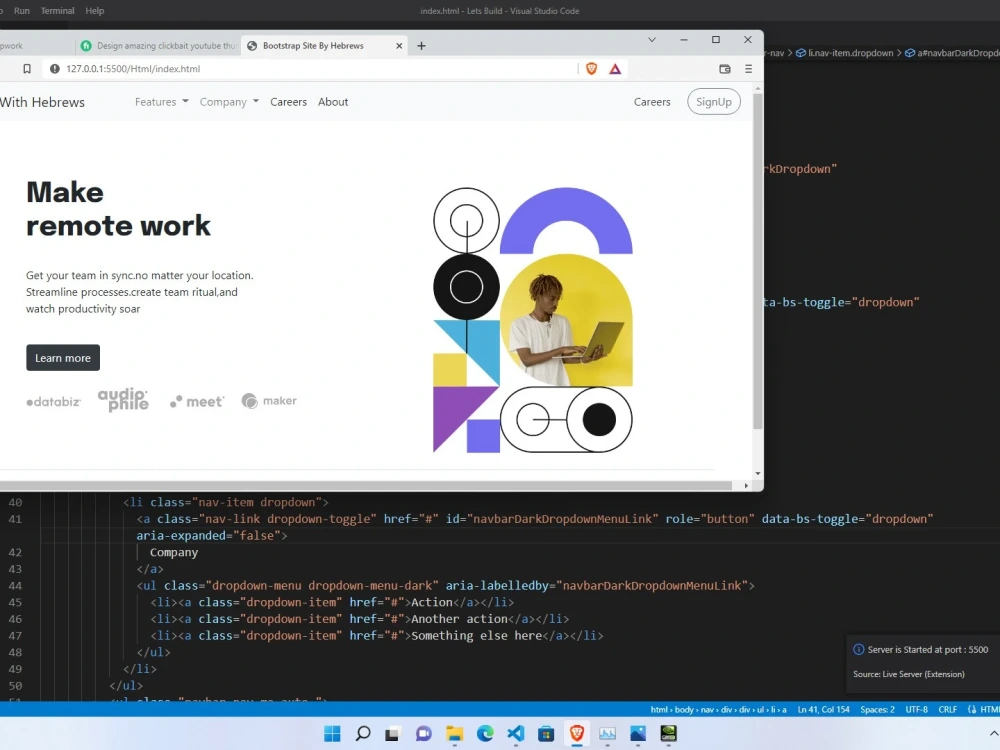Click CRLF line ending in status bar
The width and height of the screenshot is (1000, 750).
point(947,709)
